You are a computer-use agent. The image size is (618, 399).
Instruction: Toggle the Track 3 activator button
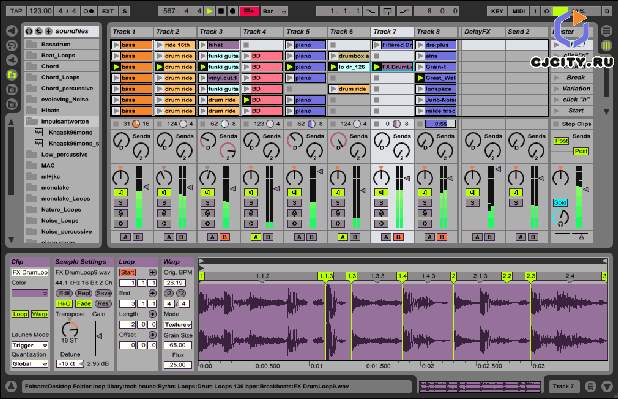click(x=207, y=192)
